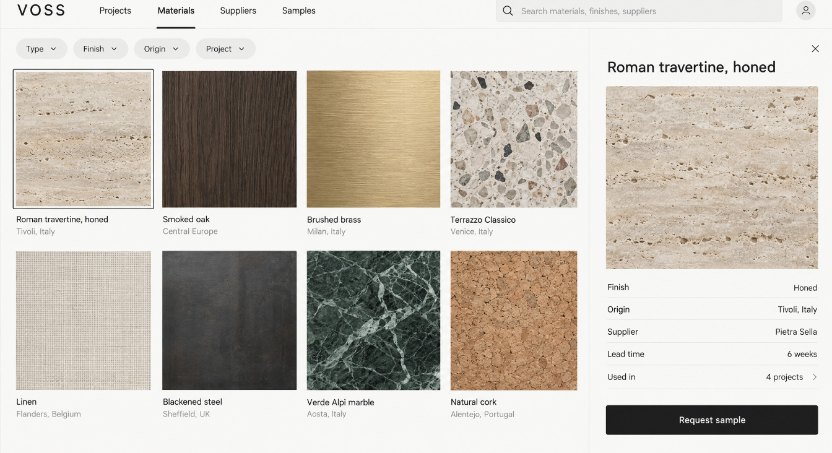Switch to the Samples tab
Image resolution: width=832 pixels, height=453 pixels.
click(x=299, y=11)
